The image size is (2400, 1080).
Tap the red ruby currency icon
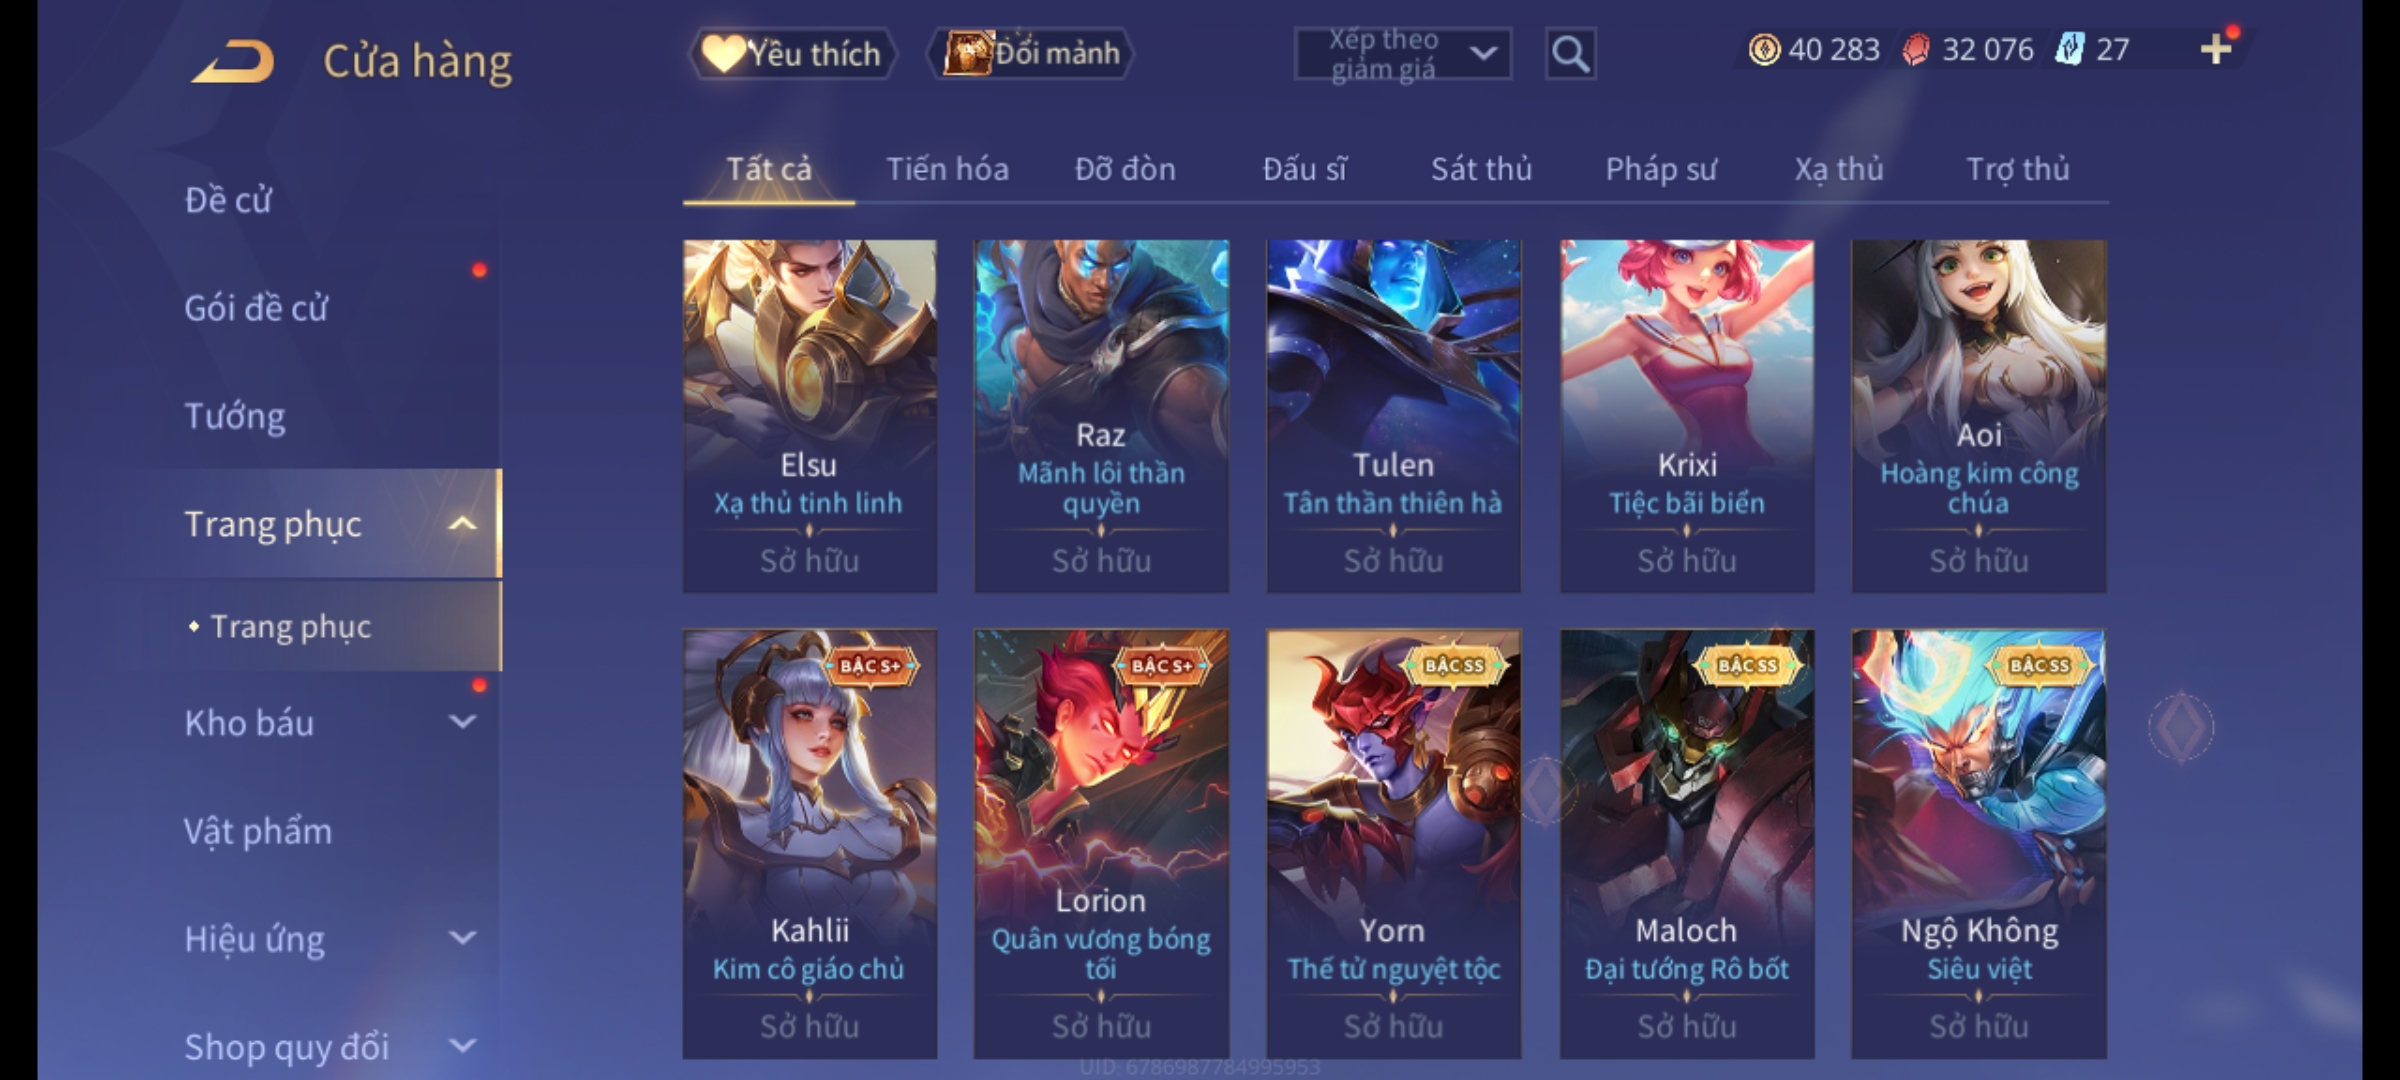tap(1916, 49)
